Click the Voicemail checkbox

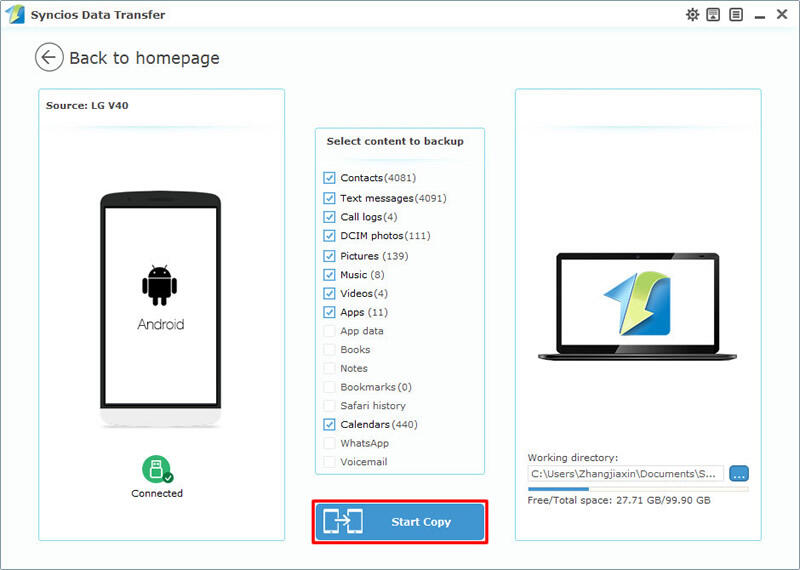(329, 462)
